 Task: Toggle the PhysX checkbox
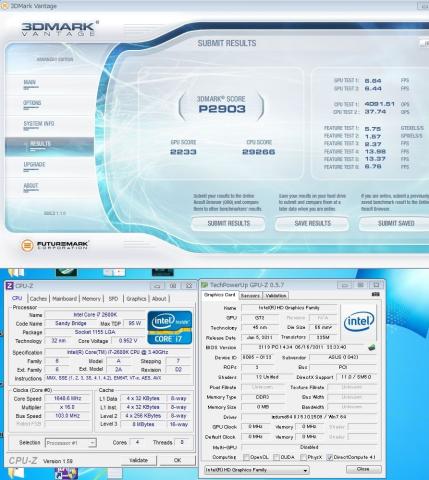(303, 457)
